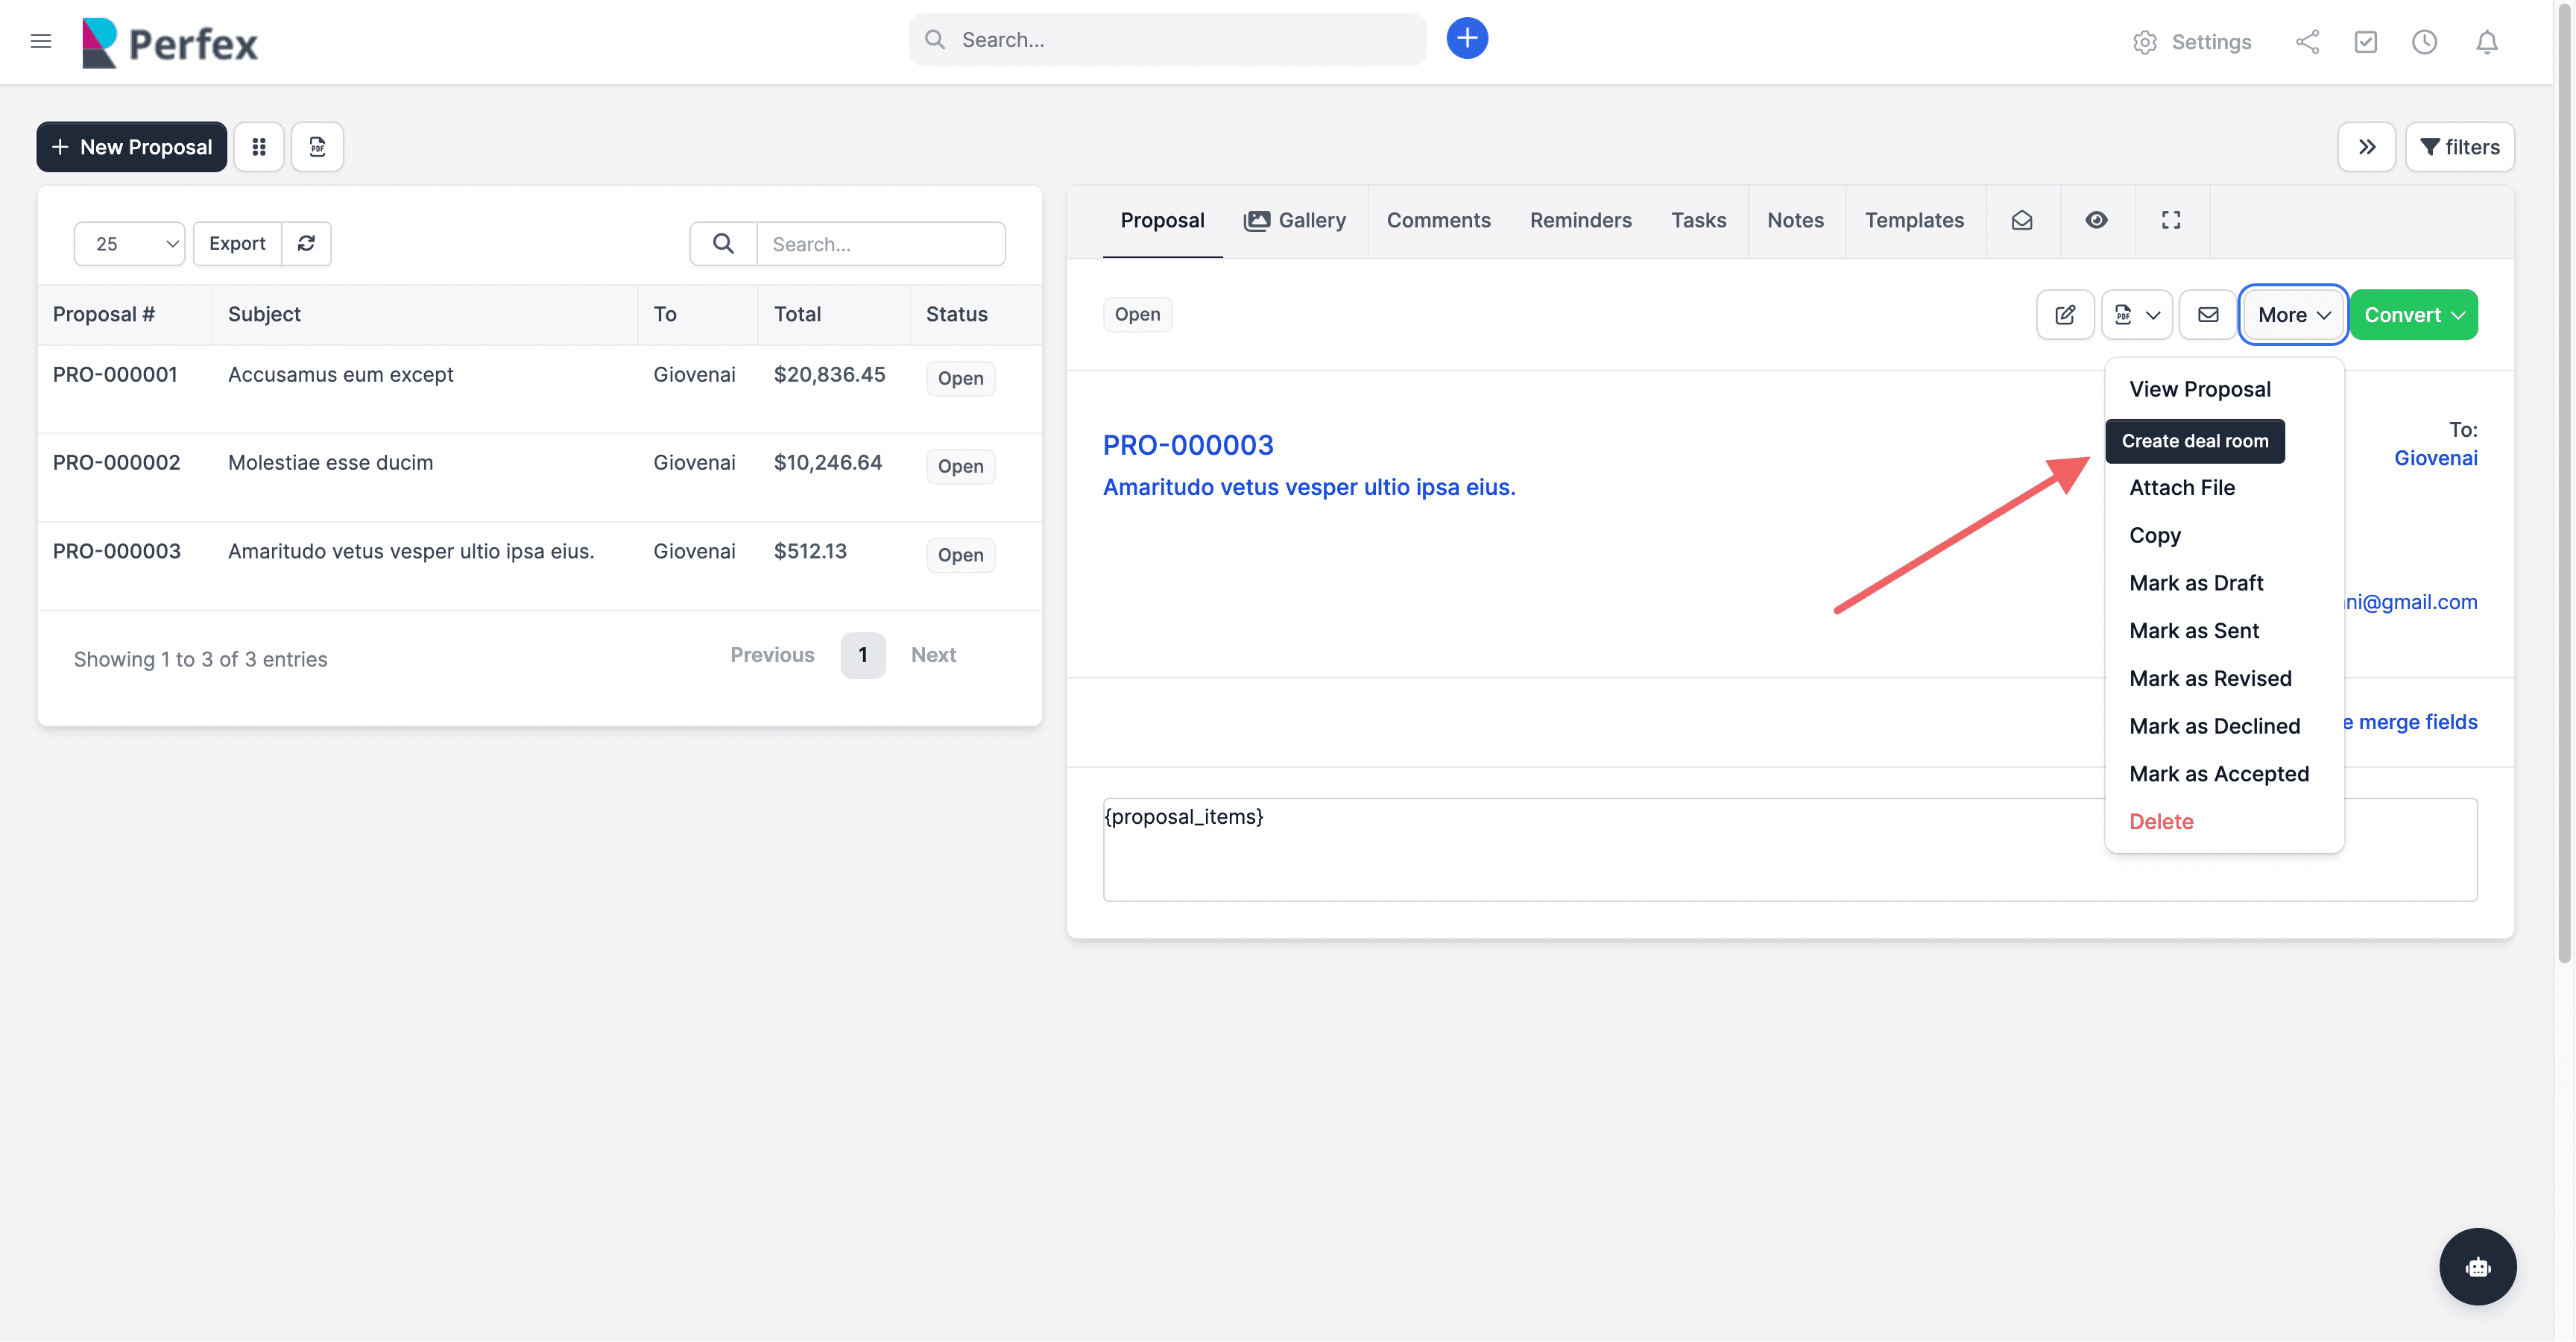The height and width of the screenshot is (1342, 2576).
Task: Open proposal PRO-000002 in list
Action: (x=116, y=463)
